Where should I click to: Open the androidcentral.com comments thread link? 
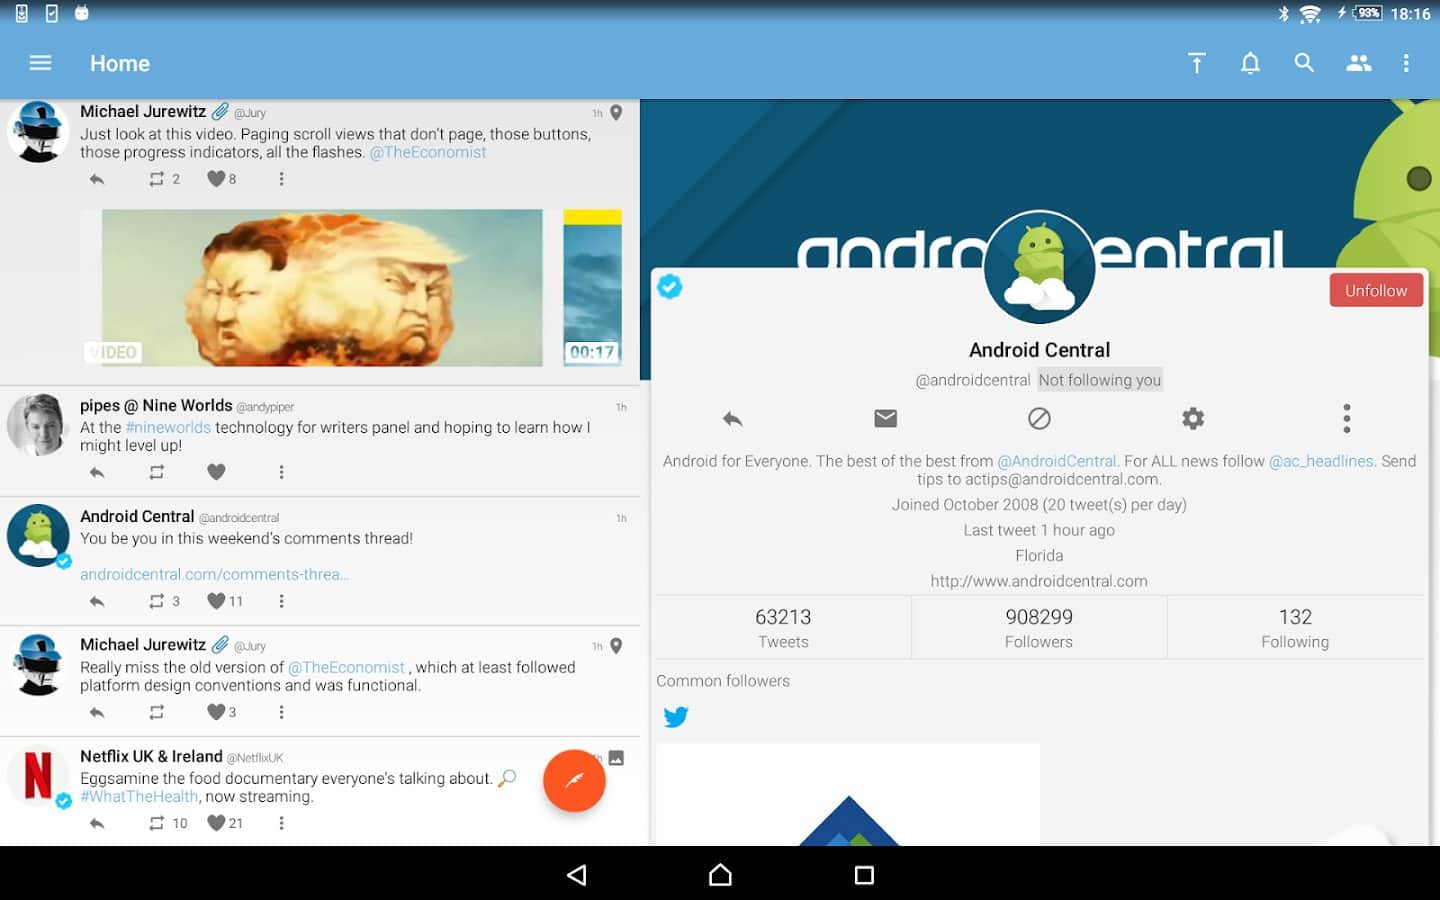(214, 574)
